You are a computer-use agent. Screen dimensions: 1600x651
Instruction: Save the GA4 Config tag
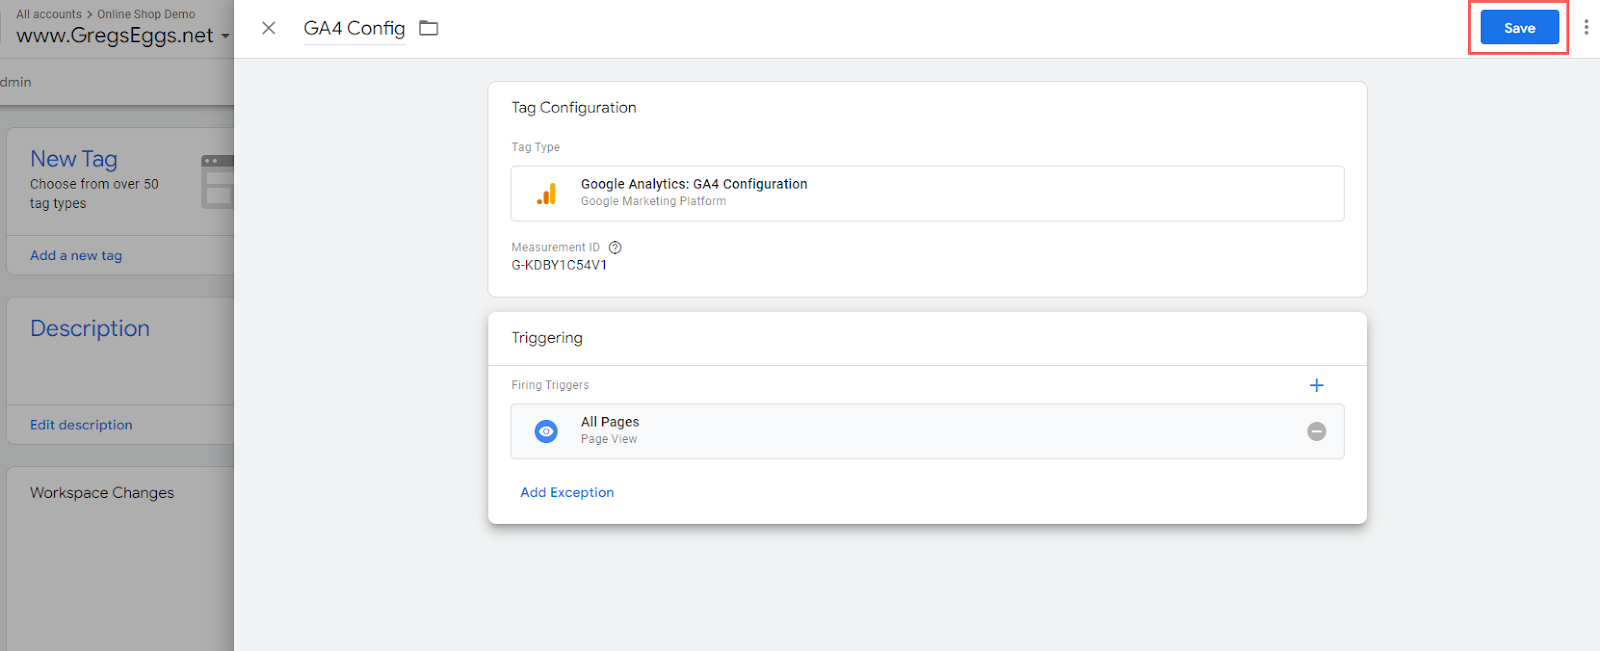(x=1519, y=28)
